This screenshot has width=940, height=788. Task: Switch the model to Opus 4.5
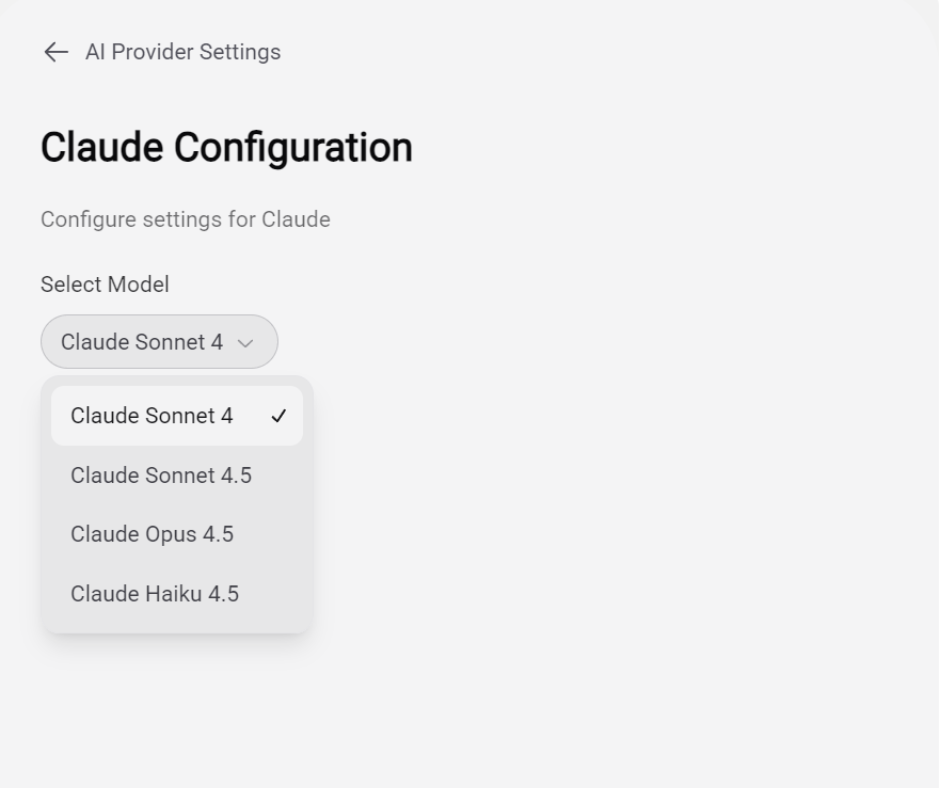point(152,534)
